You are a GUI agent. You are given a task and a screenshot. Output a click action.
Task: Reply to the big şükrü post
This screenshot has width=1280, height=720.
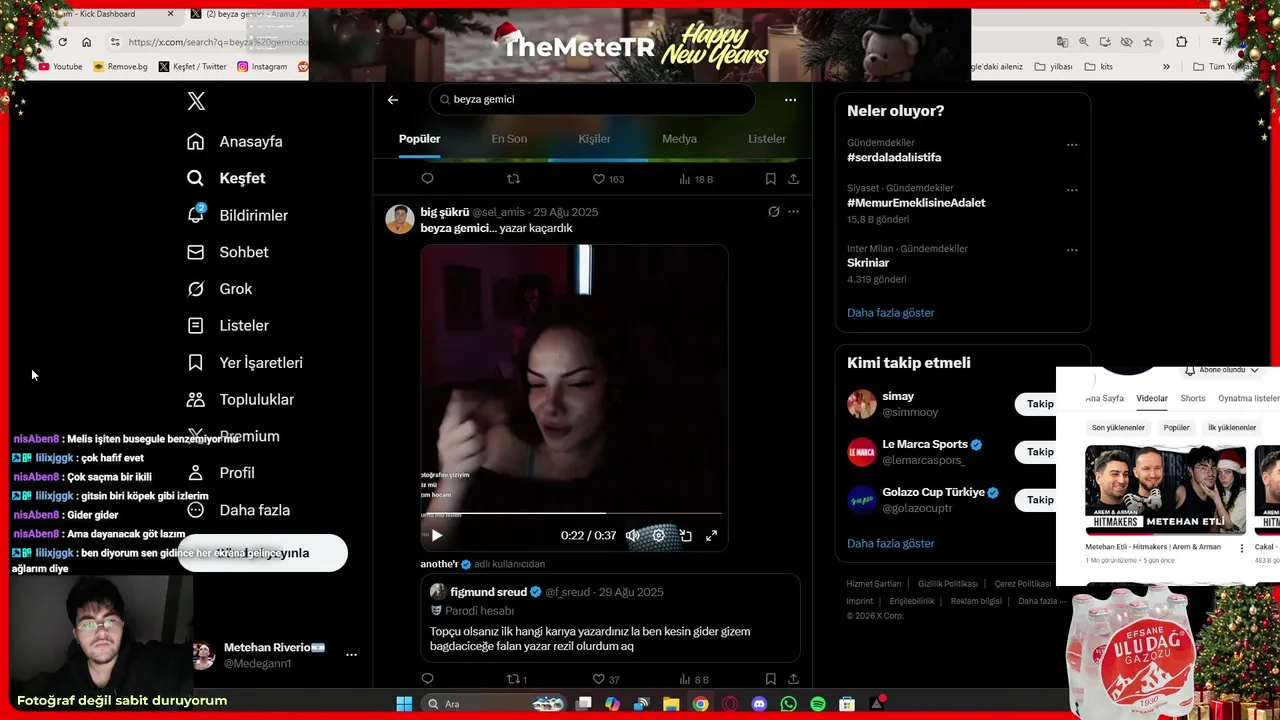pyautogui.click(x=427, y=679)
